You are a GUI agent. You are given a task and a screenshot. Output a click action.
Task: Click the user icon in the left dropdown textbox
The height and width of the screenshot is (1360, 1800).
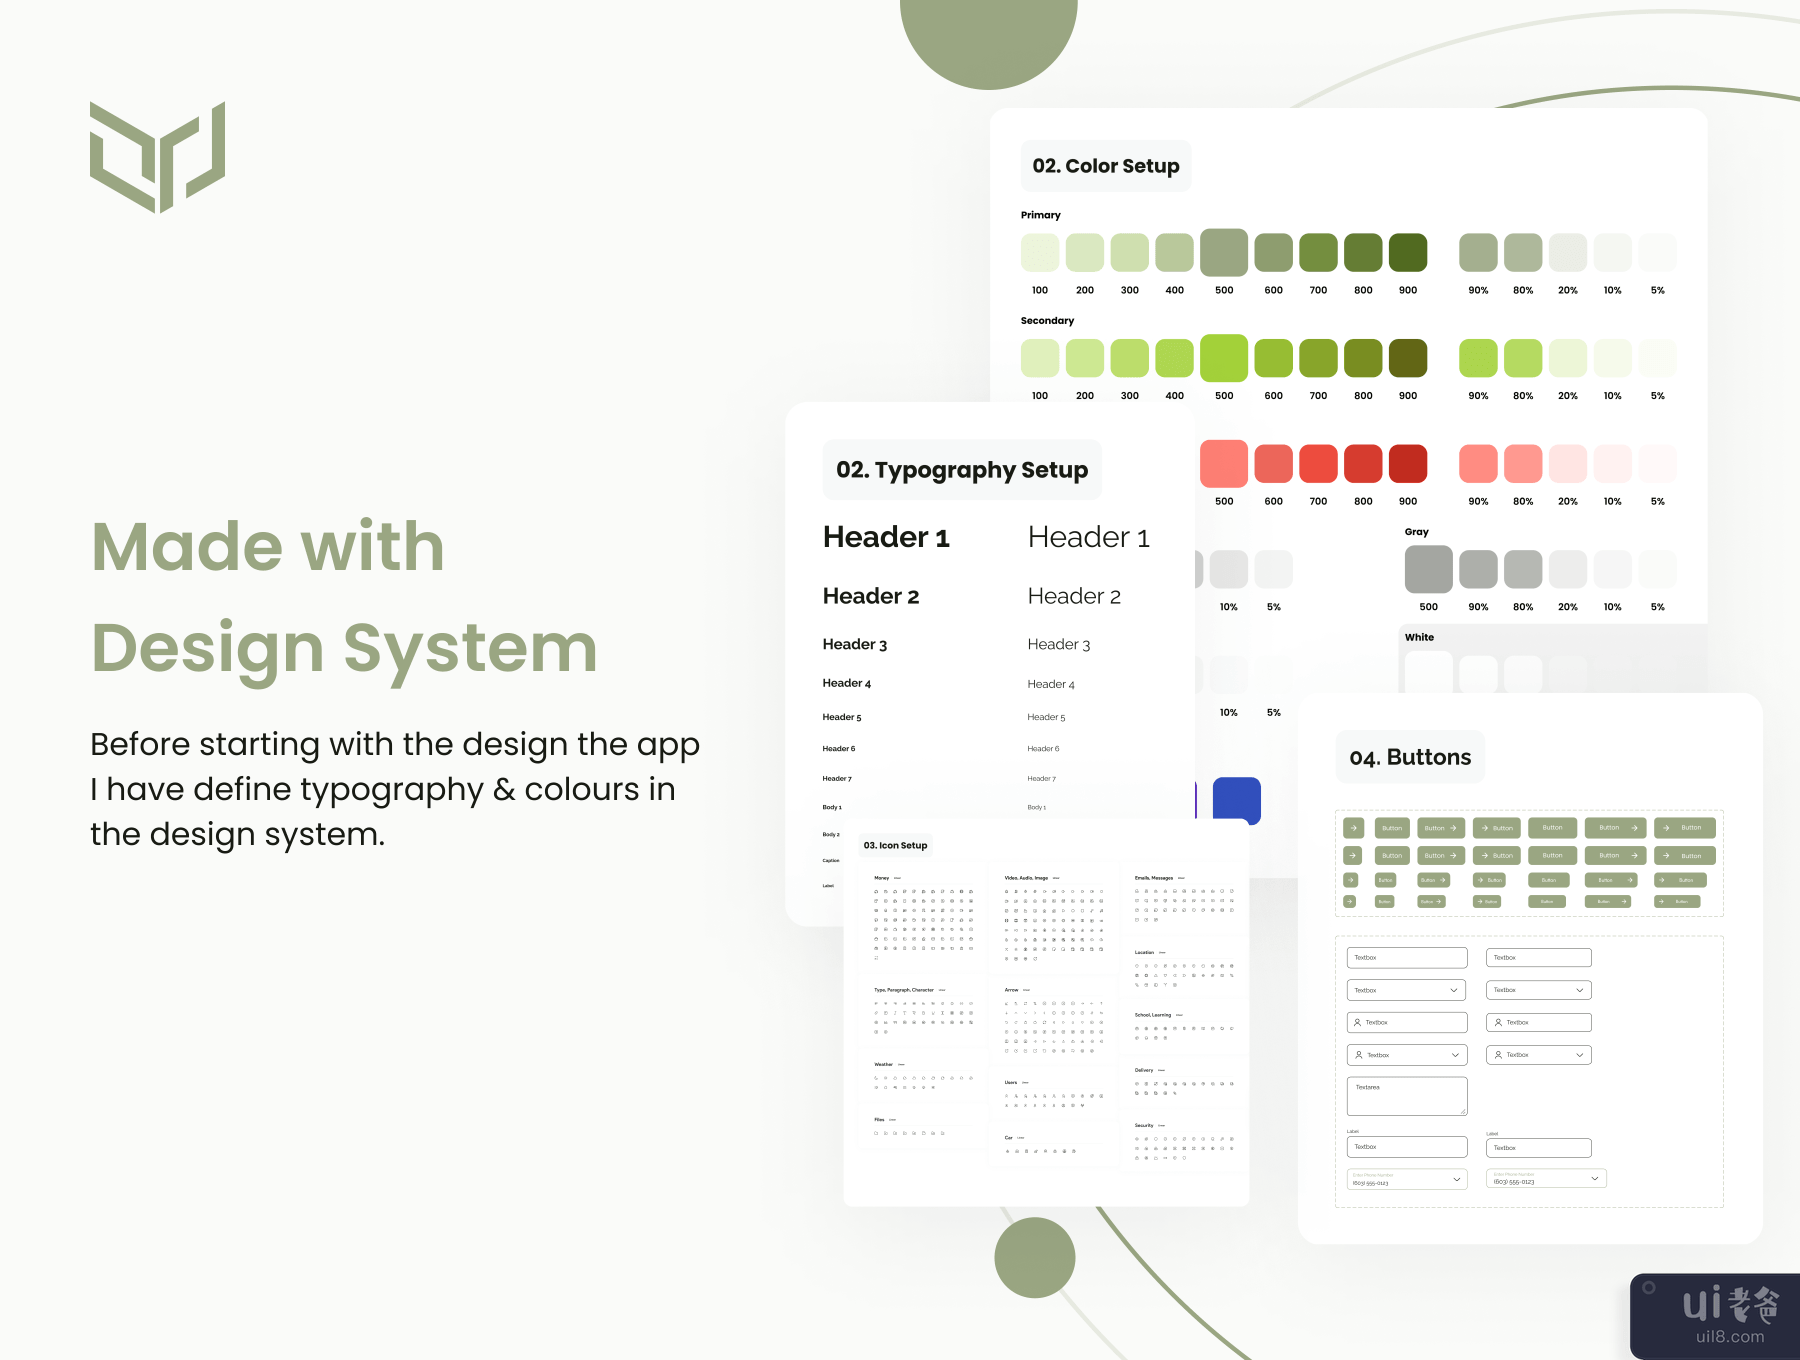click(x=1358, y=1055)
